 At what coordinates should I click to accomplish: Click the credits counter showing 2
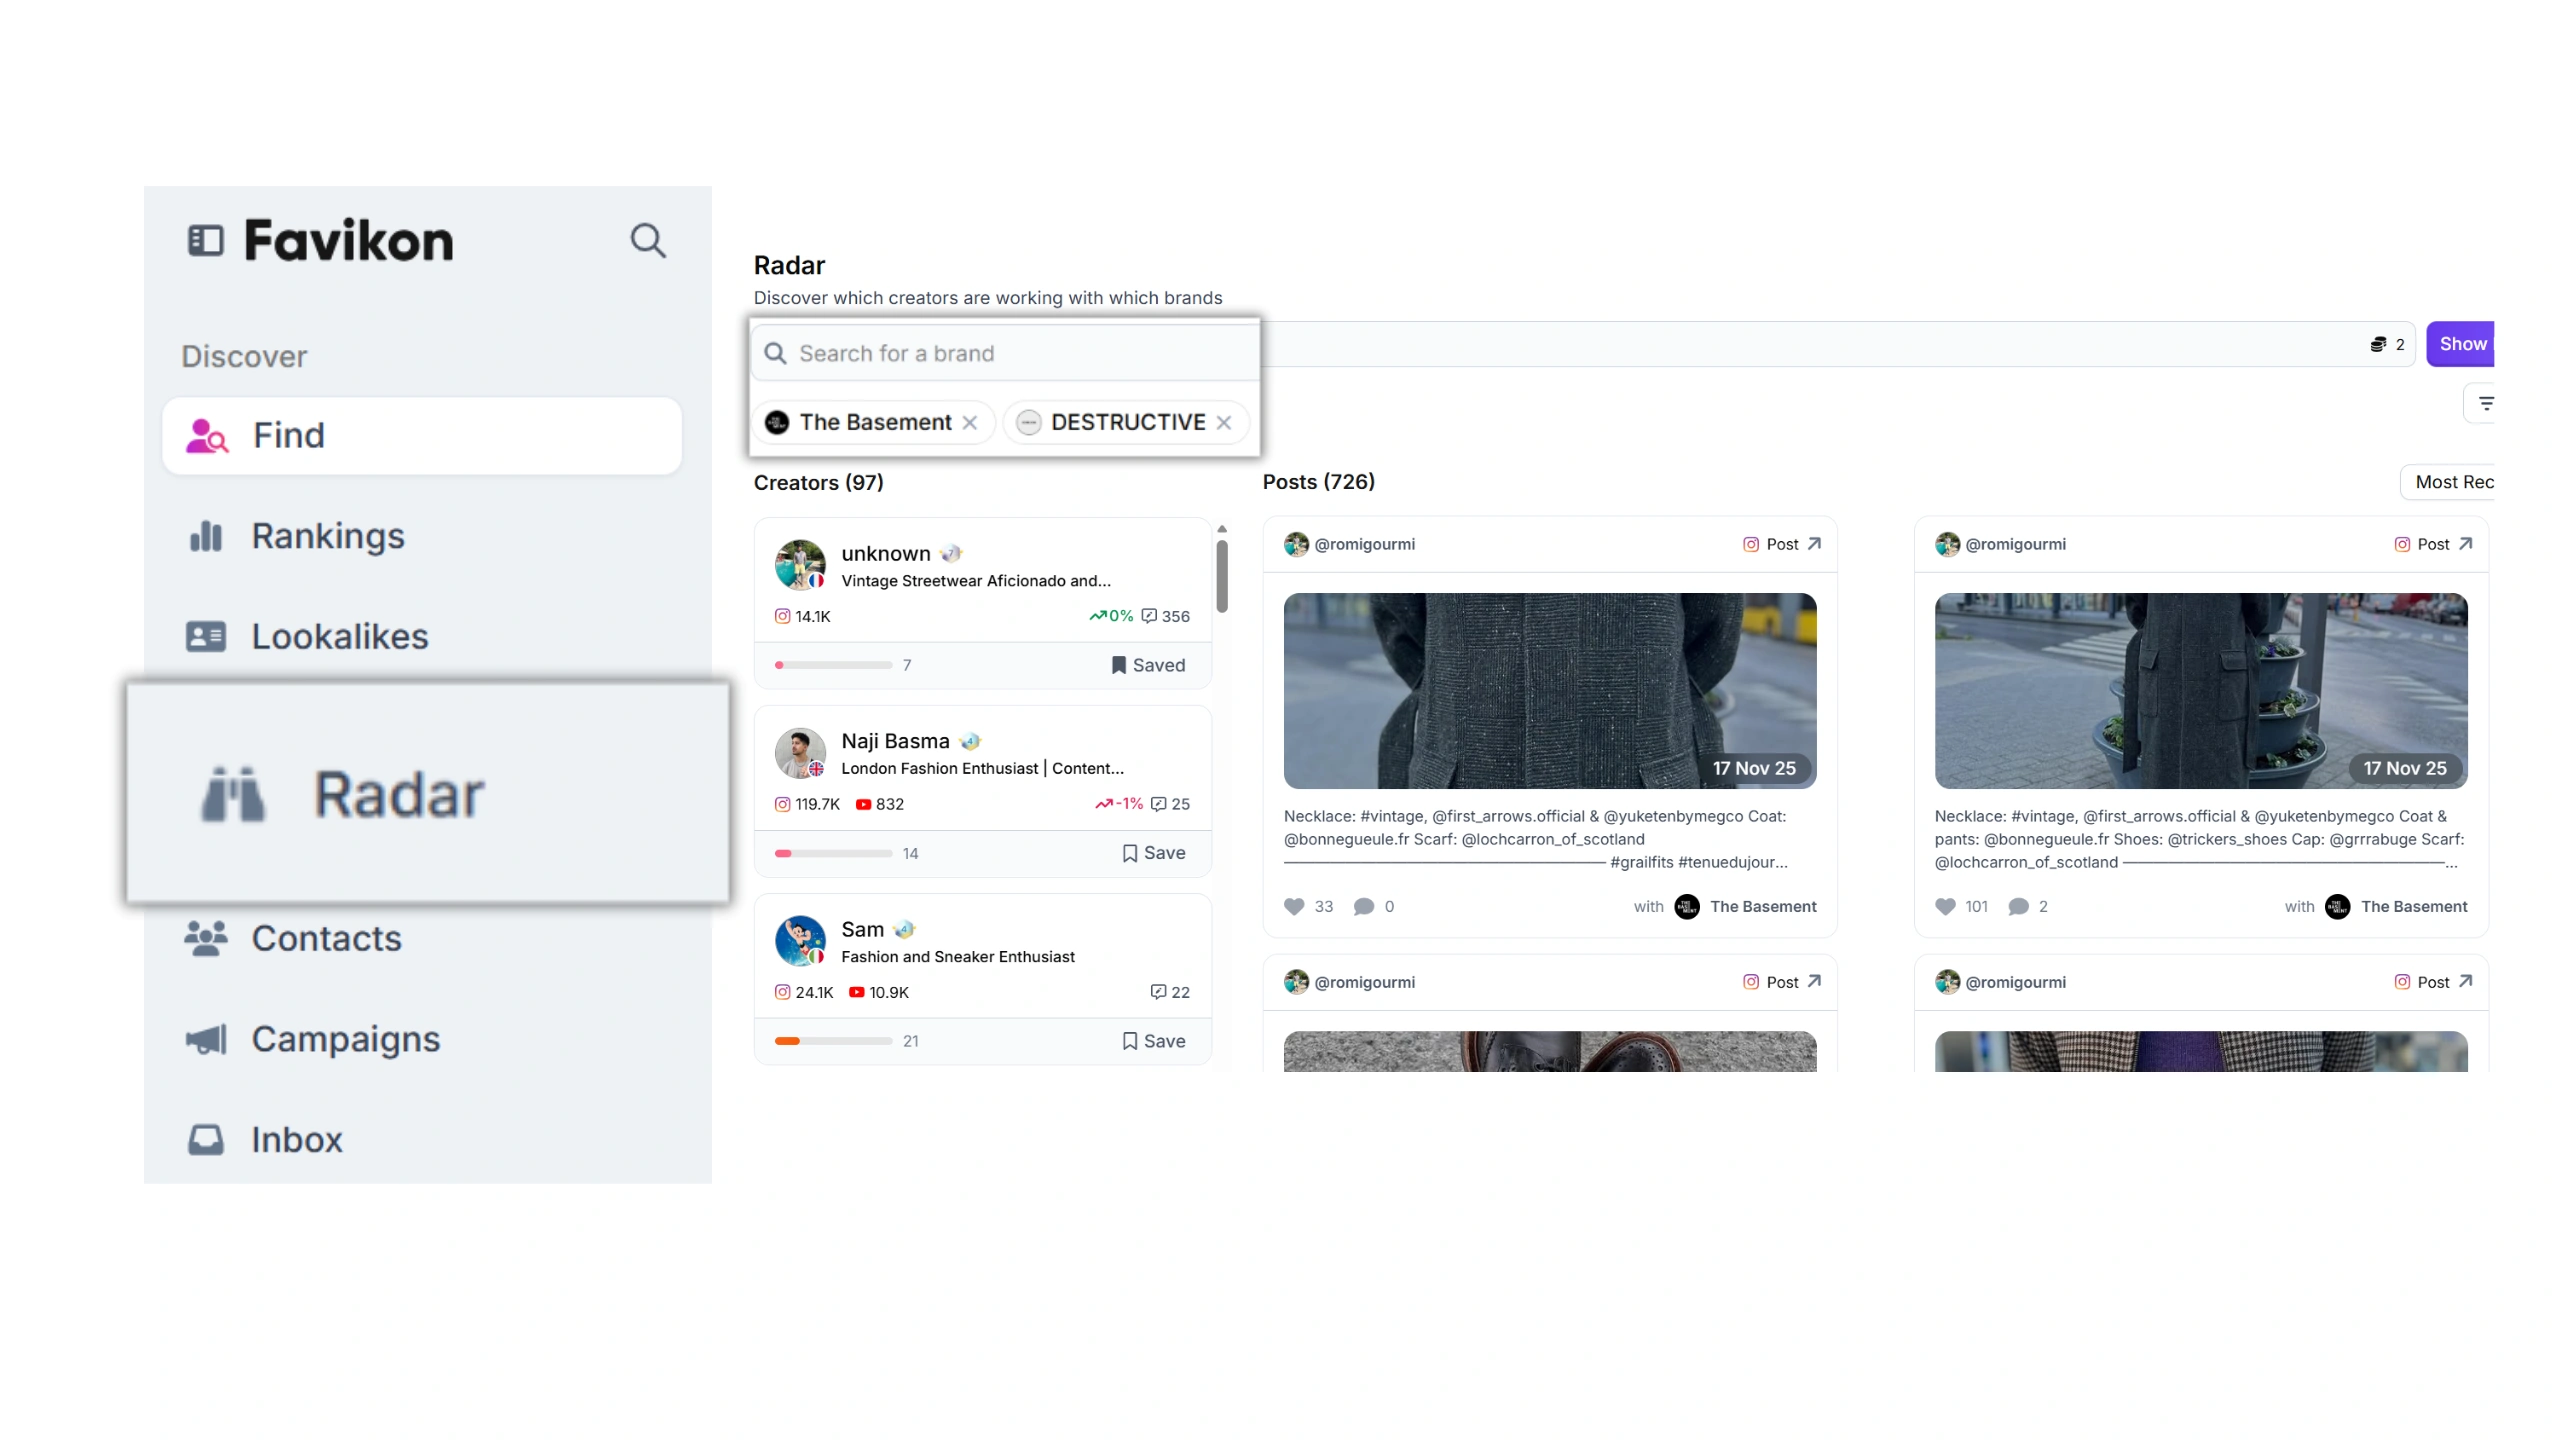tap(2387, 345)
